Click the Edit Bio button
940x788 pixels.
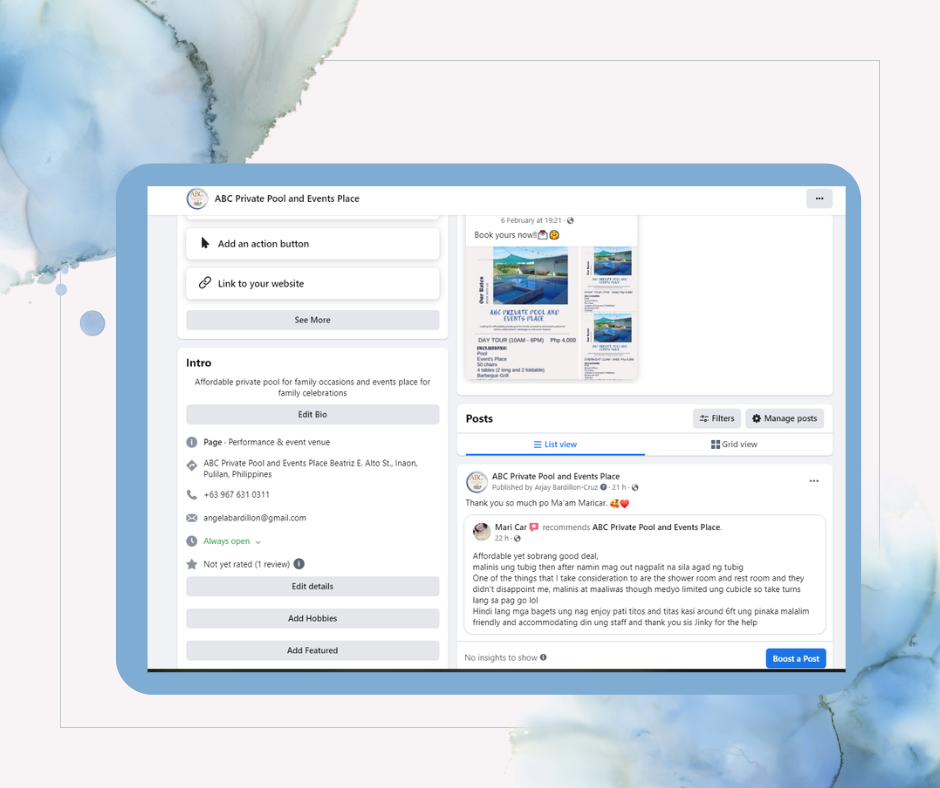coord(312,414)
